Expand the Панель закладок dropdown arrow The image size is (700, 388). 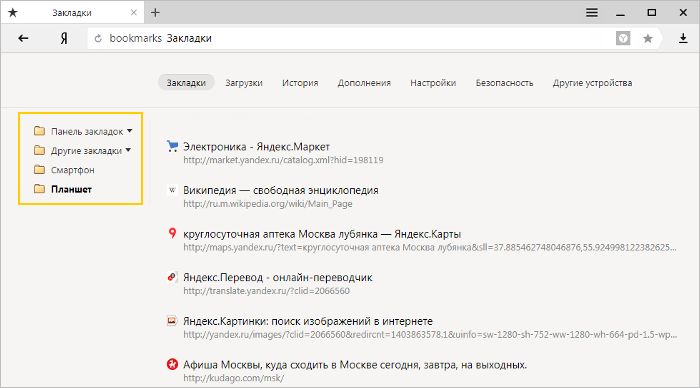[129, 131]
